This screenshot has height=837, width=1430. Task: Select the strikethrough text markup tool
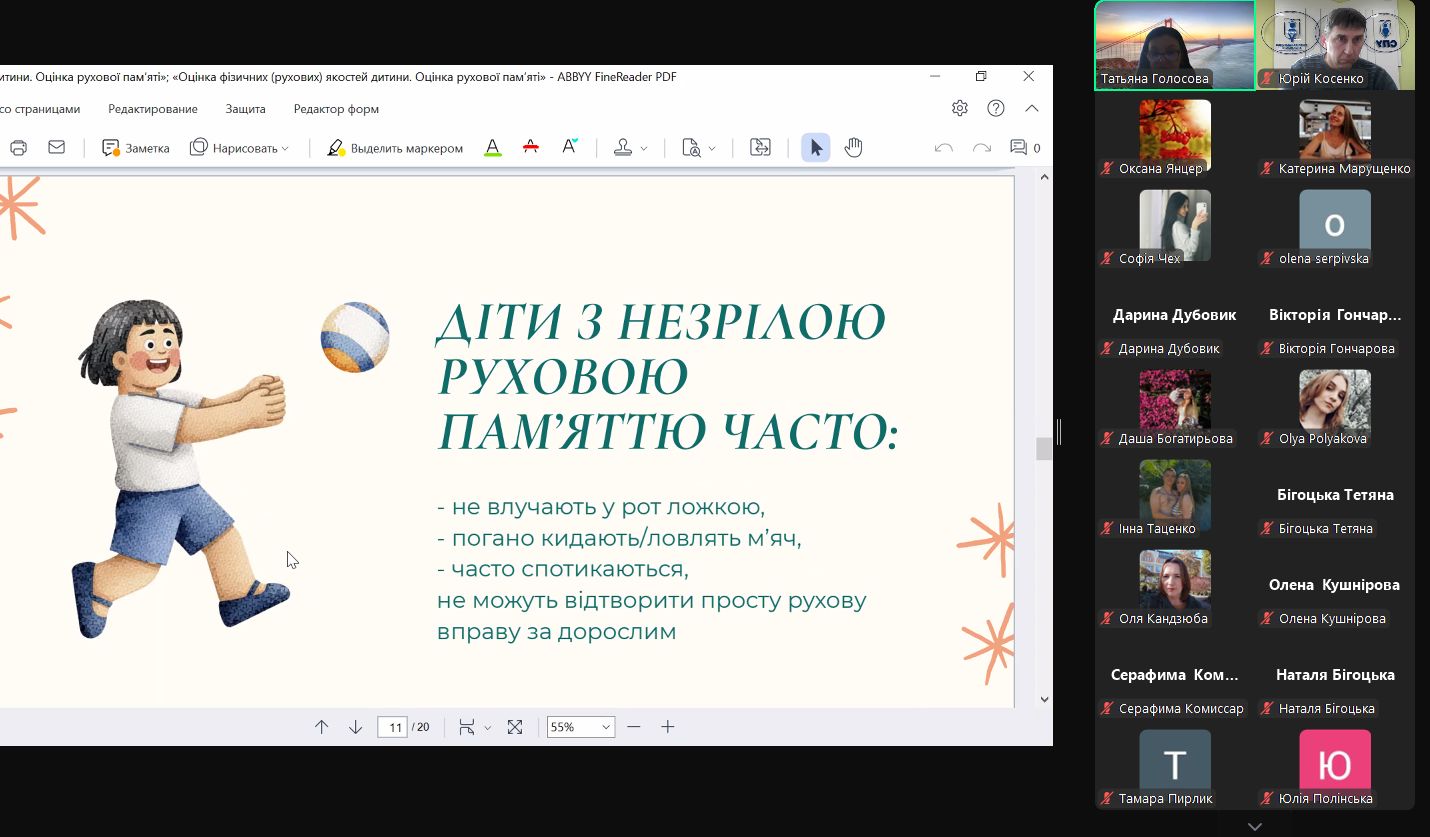pos(531,148)
